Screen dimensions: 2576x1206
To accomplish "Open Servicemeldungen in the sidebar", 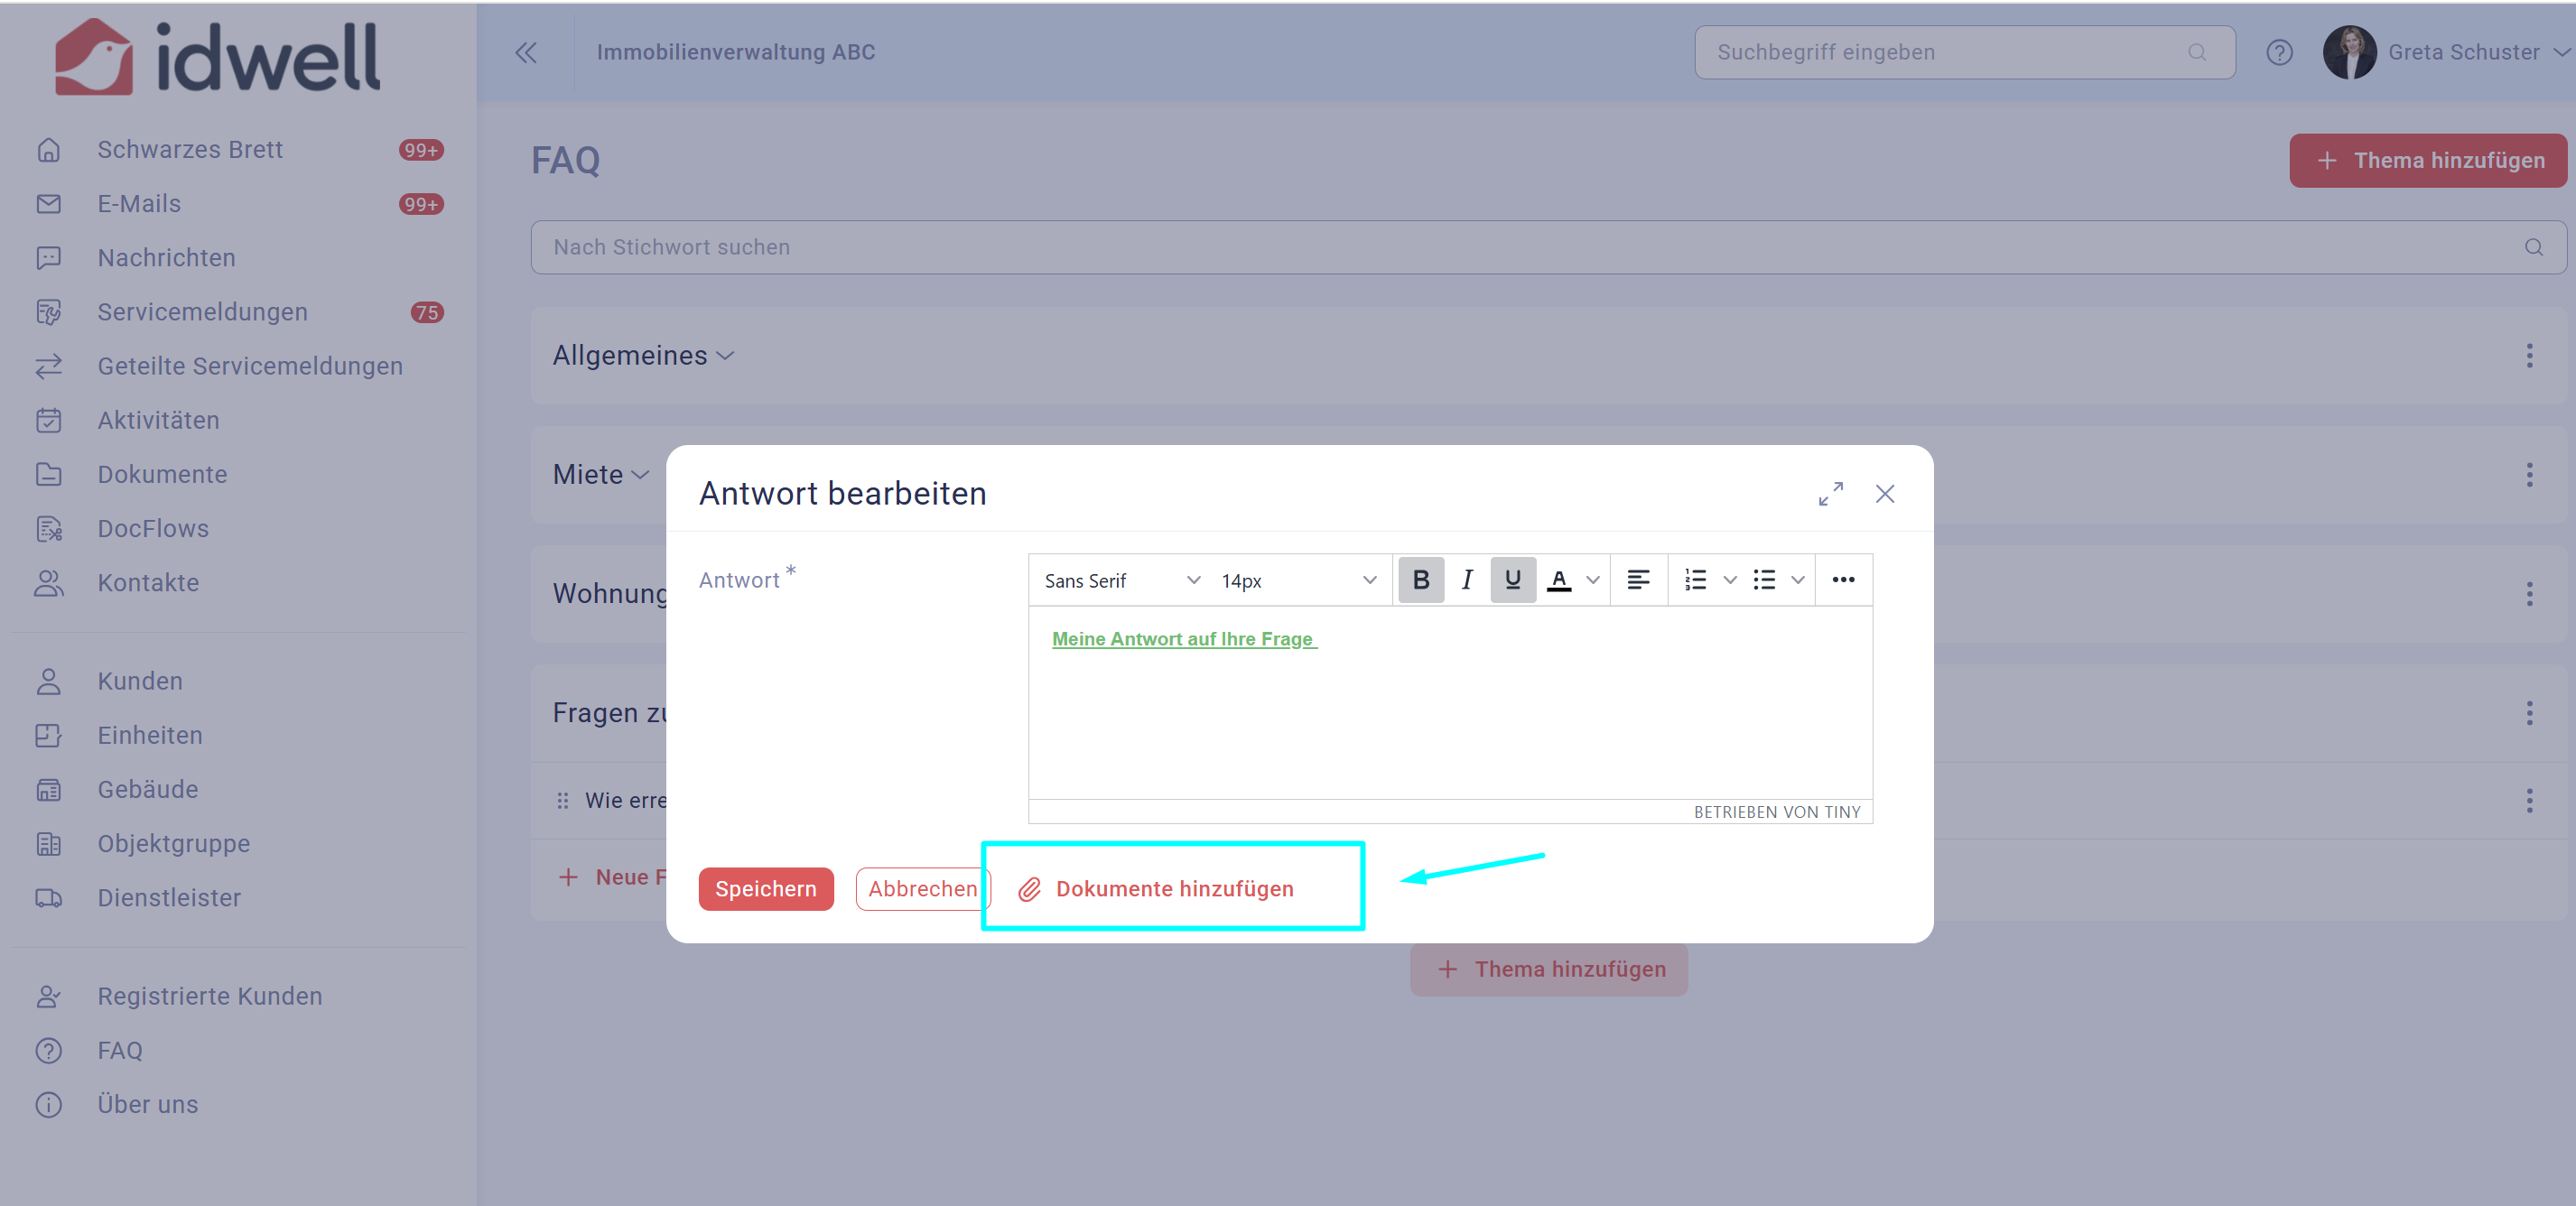I will click(x=202, y=312).
